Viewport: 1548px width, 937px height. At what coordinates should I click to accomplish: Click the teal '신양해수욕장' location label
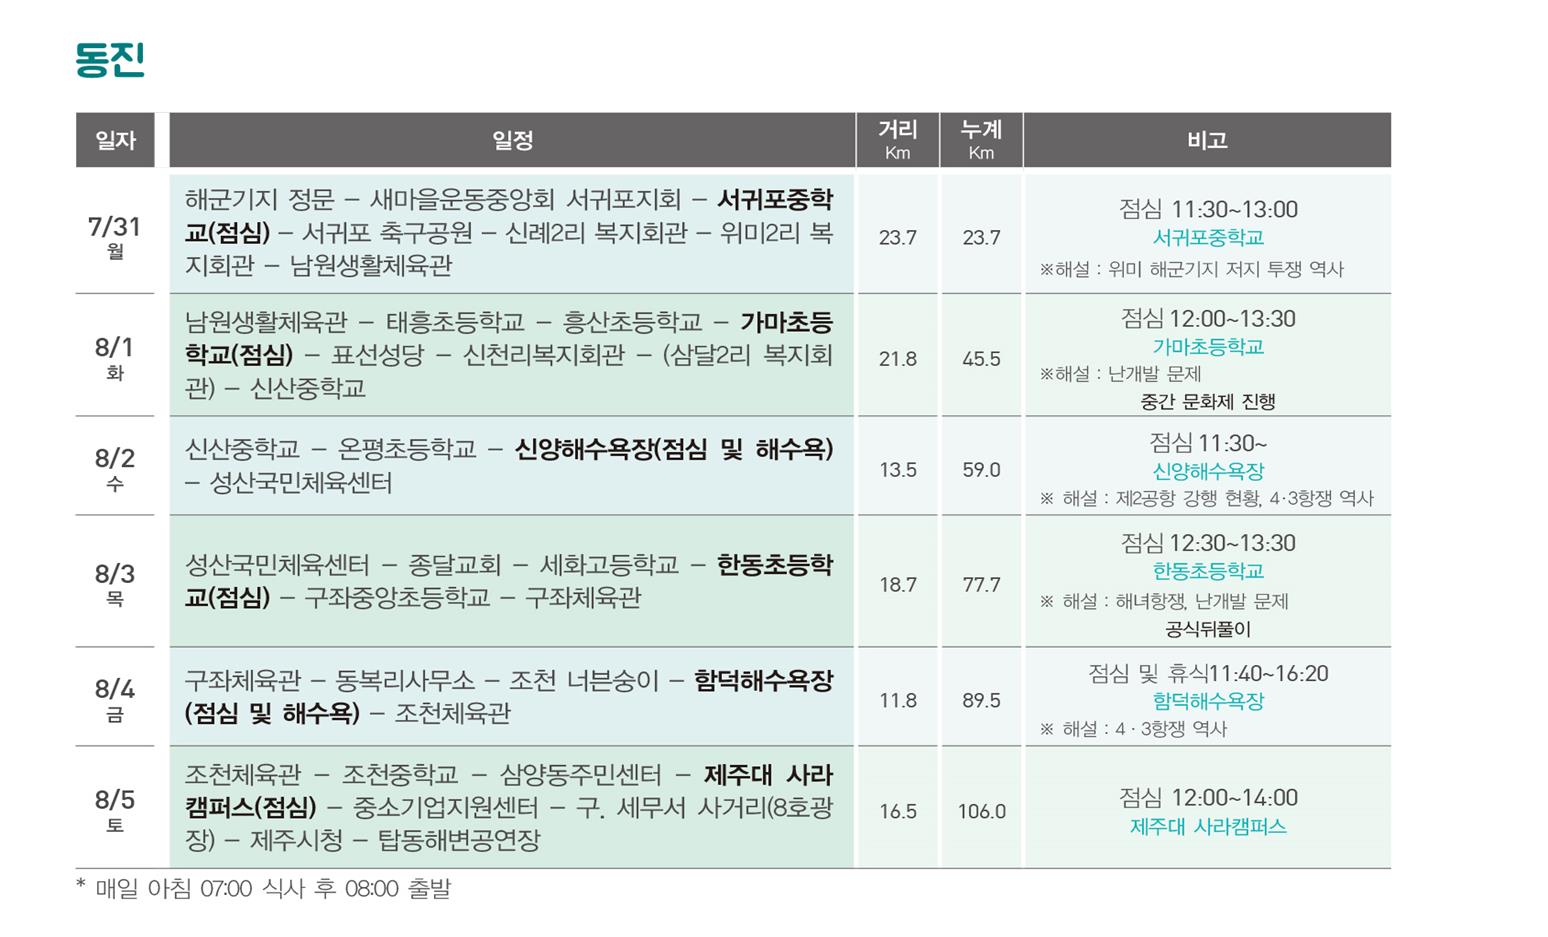click(x=1208, y=471)
